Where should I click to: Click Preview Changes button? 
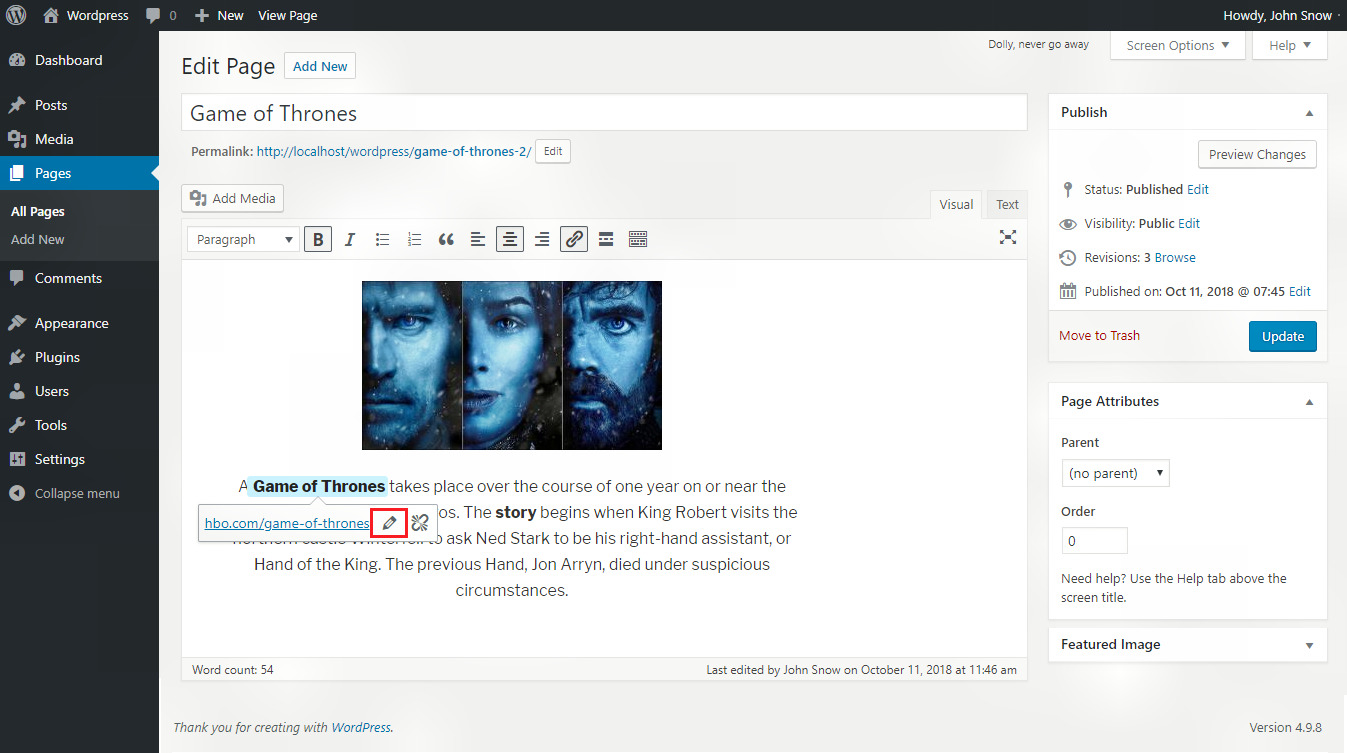coord(1257,154)
